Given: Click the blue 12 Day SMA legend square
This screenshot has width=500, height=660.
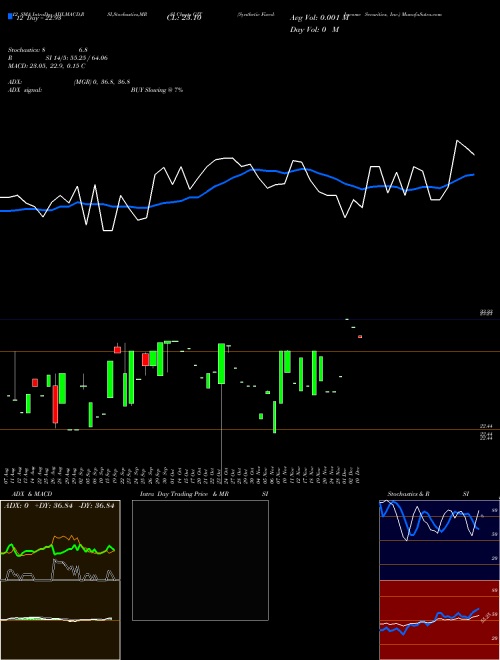Looking at the screenshot, I should [10, 17].
